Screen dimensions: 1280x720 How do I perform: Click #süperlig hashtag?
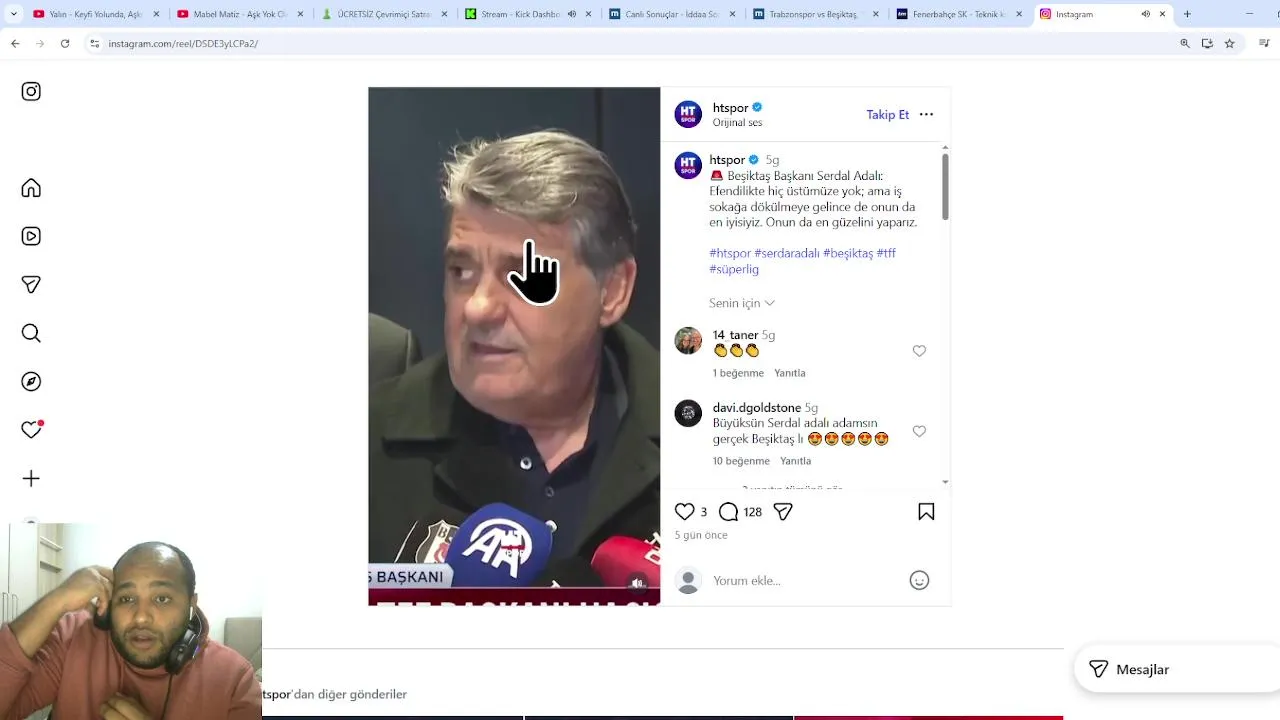[x=734, y=270]
